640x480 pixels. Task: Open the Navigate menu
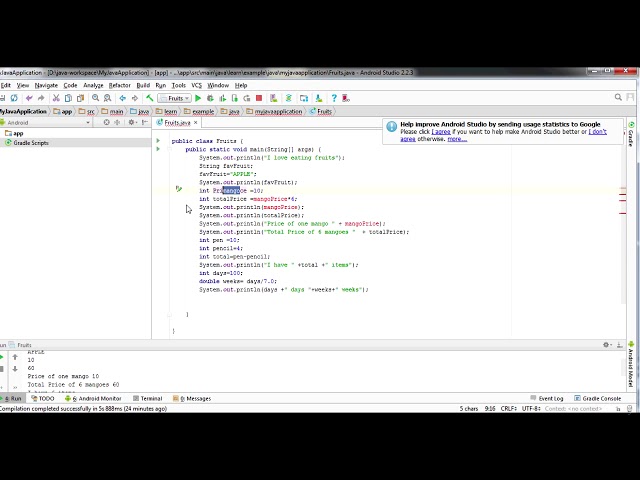(x=46, y=85)
